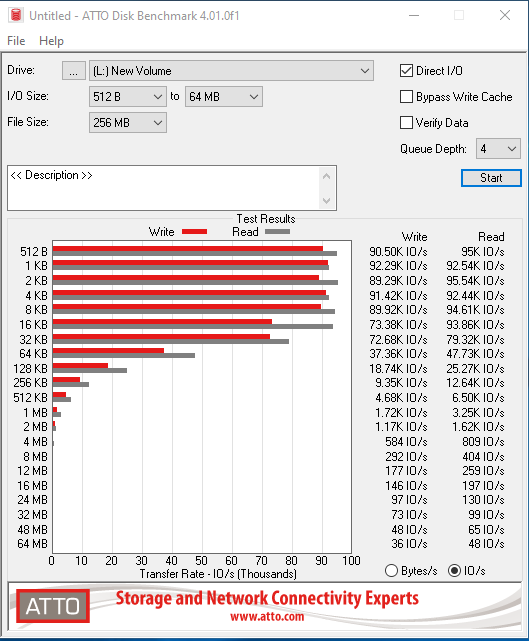Click the red Write legend swatch
Image resolution: width=529 pixels, height=641 pixels.
[x=194, y=232]
